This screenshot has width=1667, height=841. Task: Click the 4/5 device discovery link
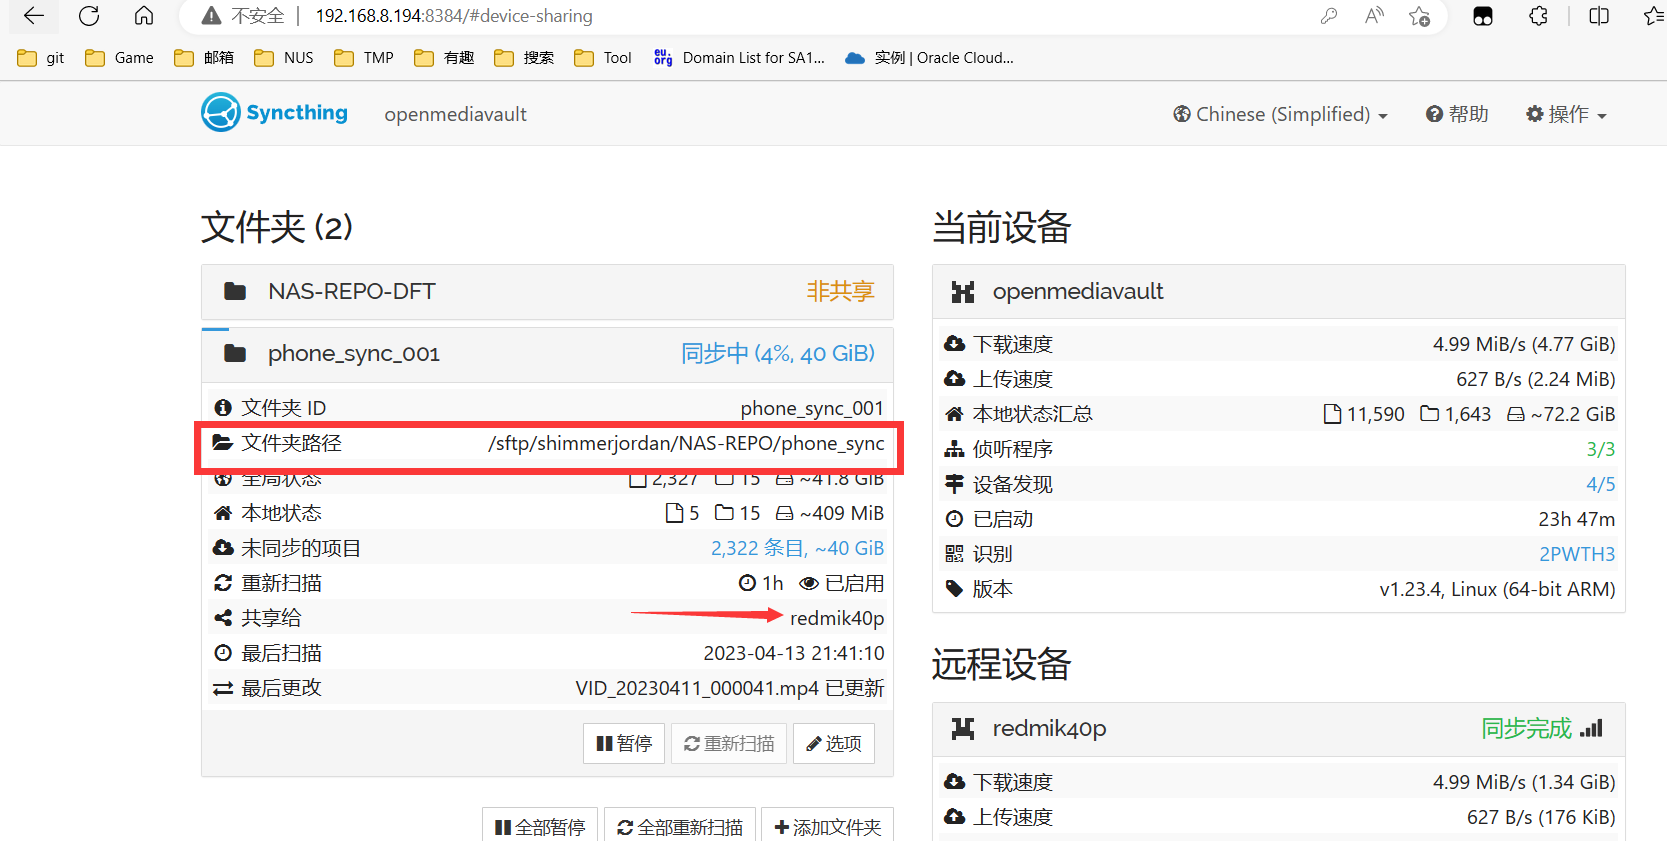coord(1601,484)
